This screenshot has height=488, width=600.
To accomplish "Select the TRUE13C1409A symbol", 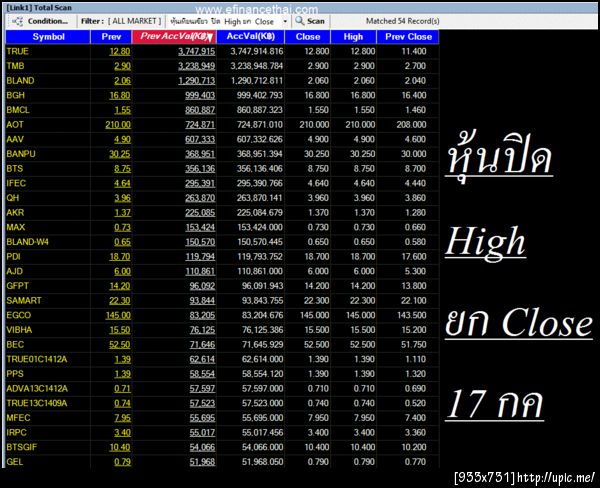I will [x=37, y=403].
